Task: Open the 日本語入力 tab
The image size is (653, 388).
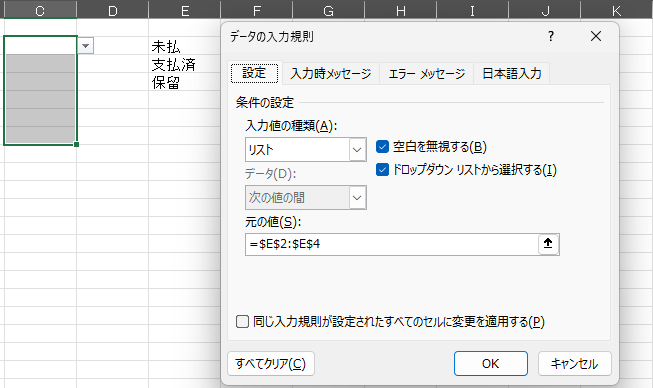Action: [512, 74]
